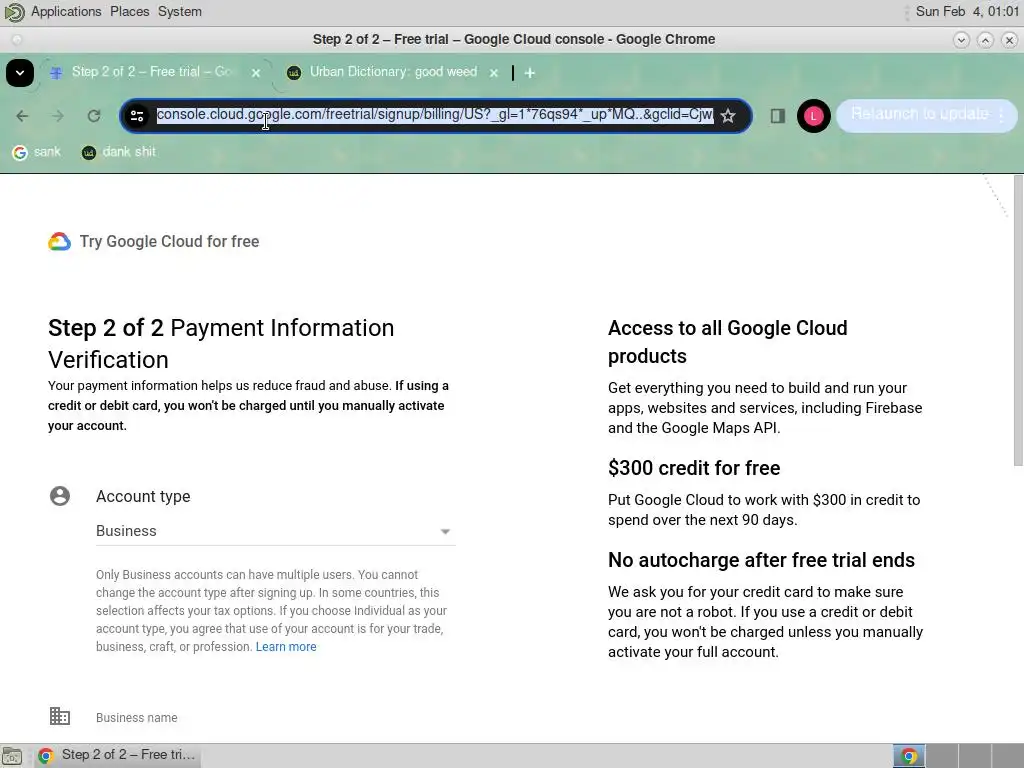Focus the Business name field
The height and width of the screenshot is (768, 1024).
(x=276, y=718)
